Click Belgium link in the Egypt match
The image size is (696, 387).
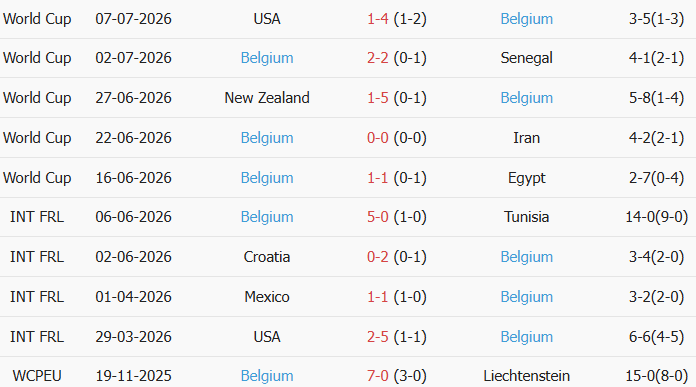tap(267, 178)
